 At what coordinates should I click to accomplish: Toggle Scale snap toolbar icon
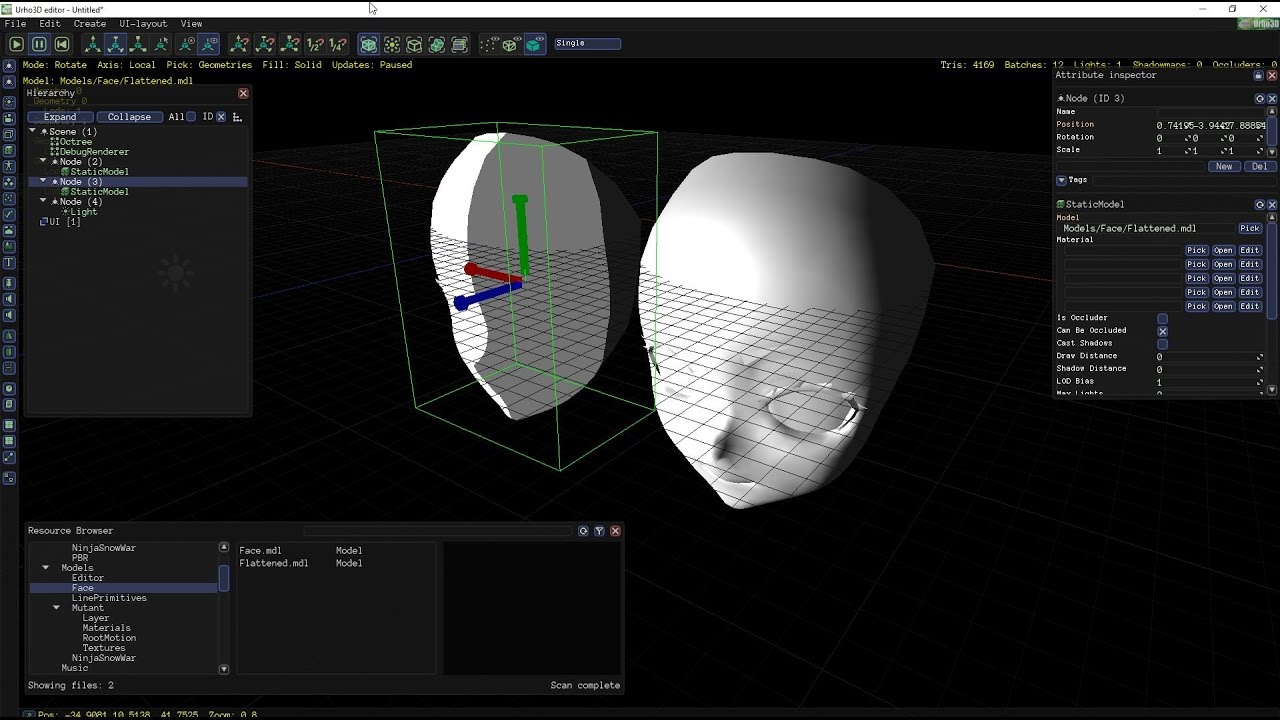click(290, 44)
